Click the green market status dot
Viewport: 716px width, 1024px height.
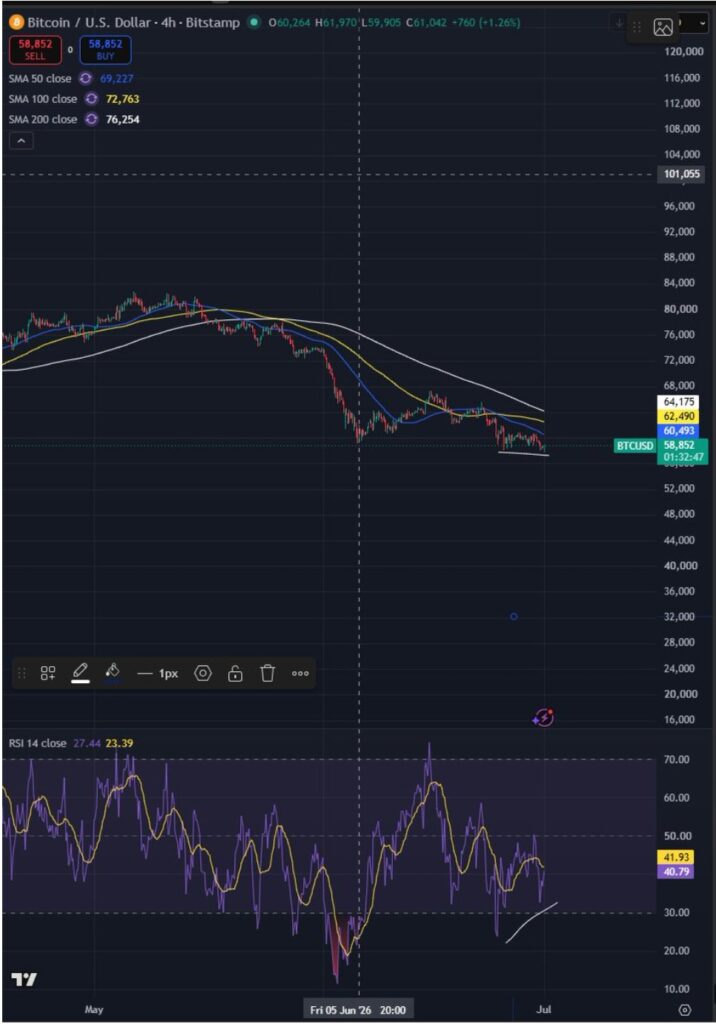[253, 22]
